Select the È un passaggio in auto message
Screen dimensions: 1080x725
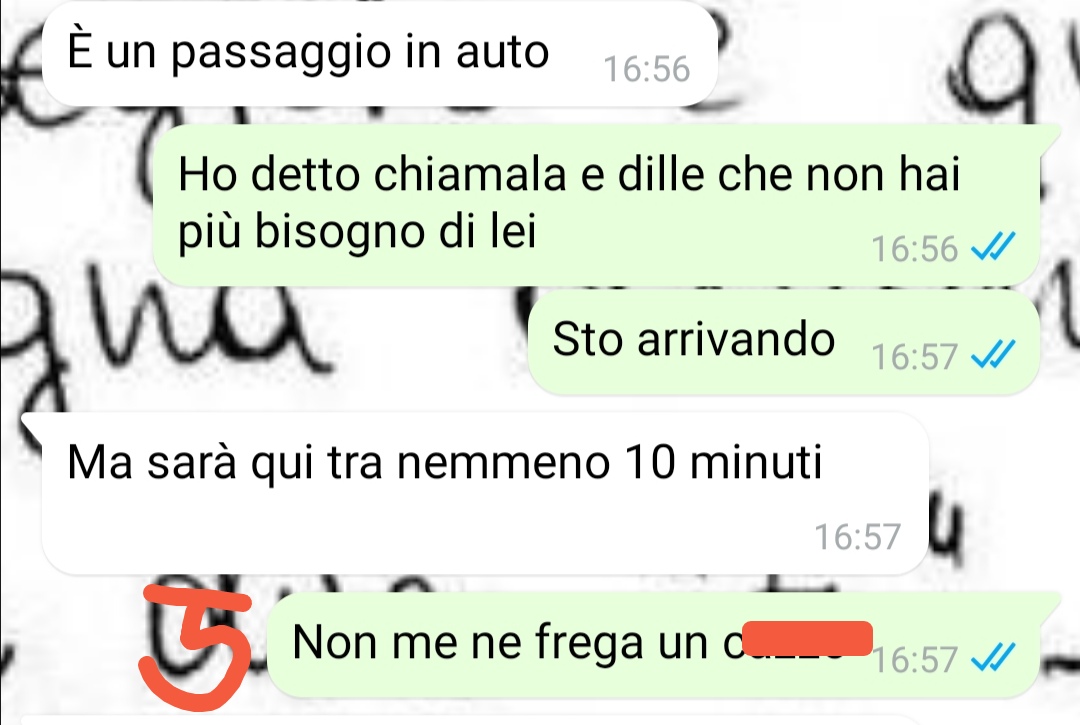coord(380,54)
